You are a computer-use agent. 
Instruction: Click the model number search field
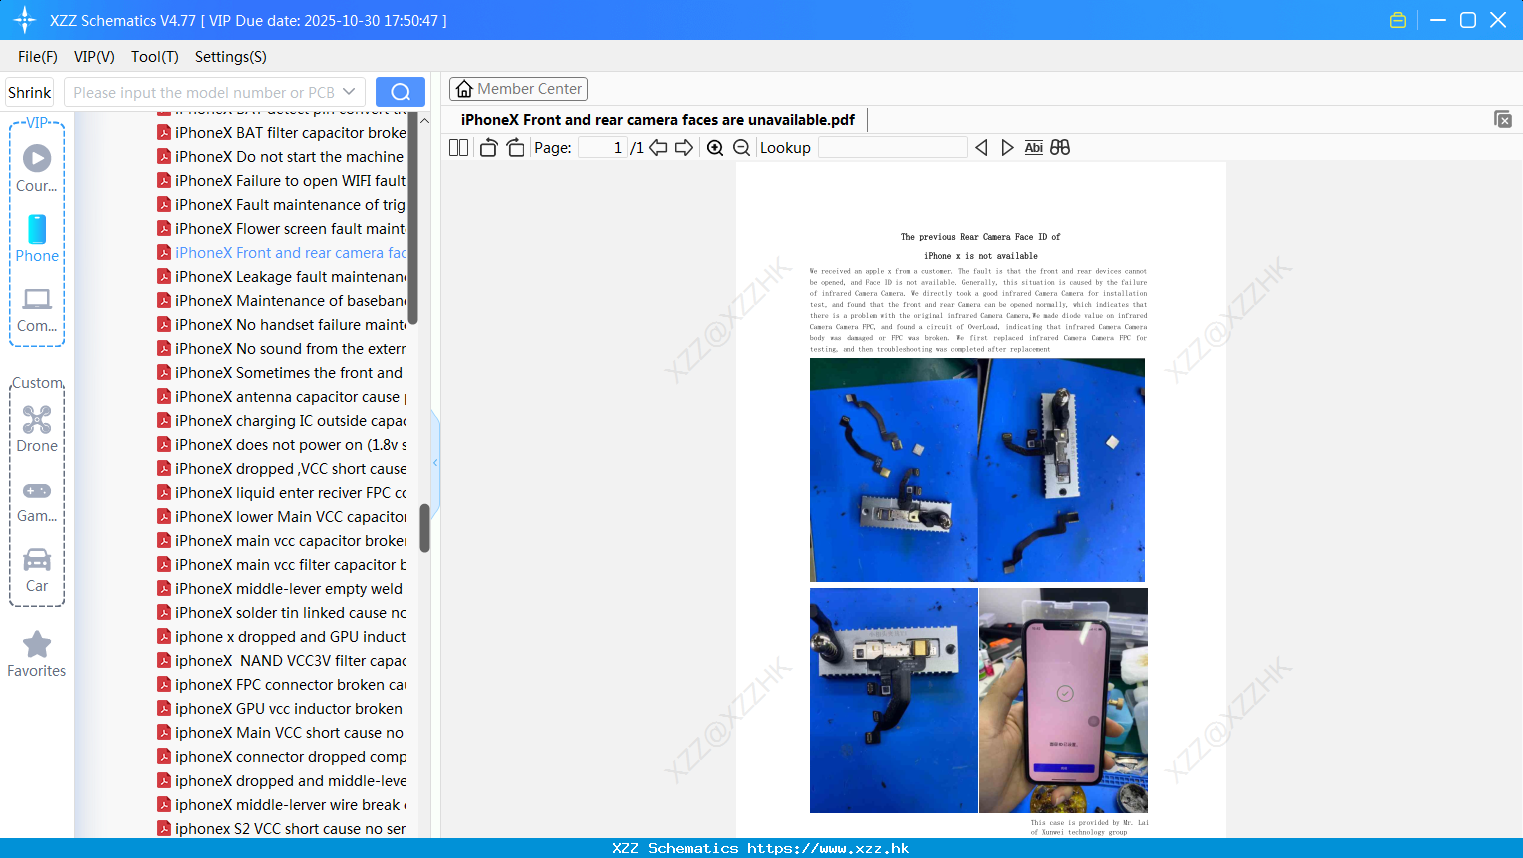203,92
